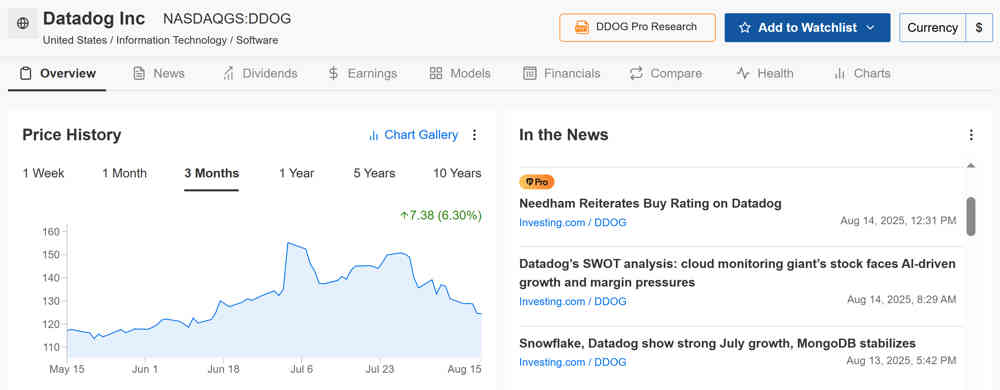Open the Health tab

(765, 73)
